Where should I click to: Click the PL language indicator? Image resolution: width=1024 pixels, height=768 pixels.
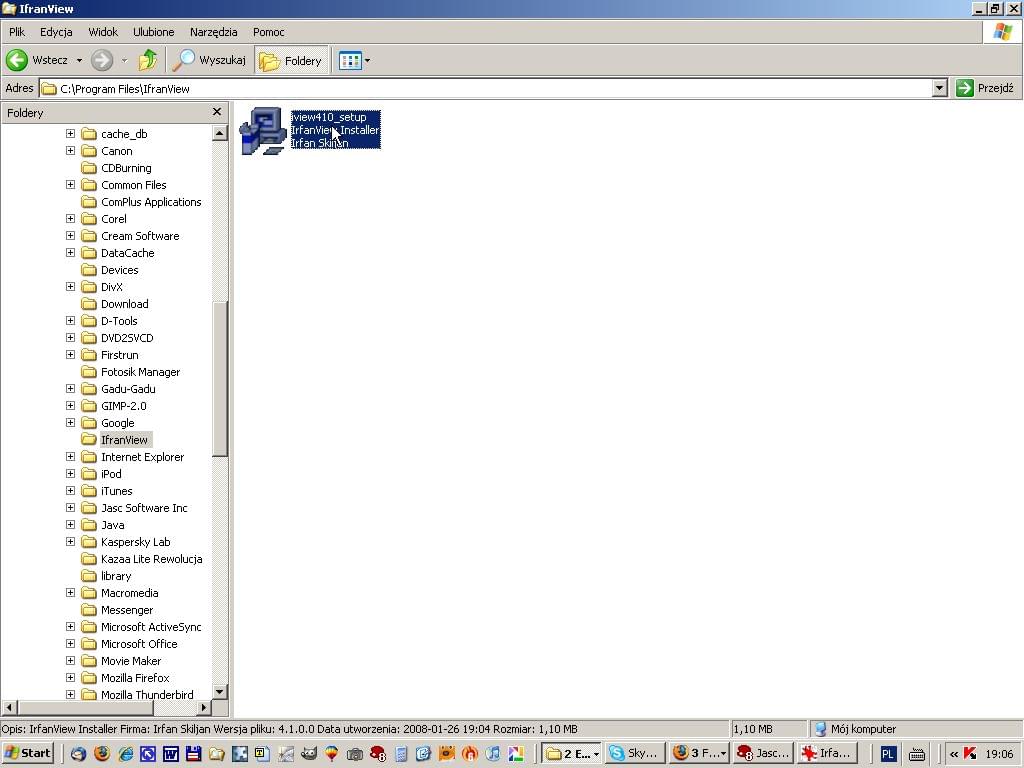pos(887,754)
